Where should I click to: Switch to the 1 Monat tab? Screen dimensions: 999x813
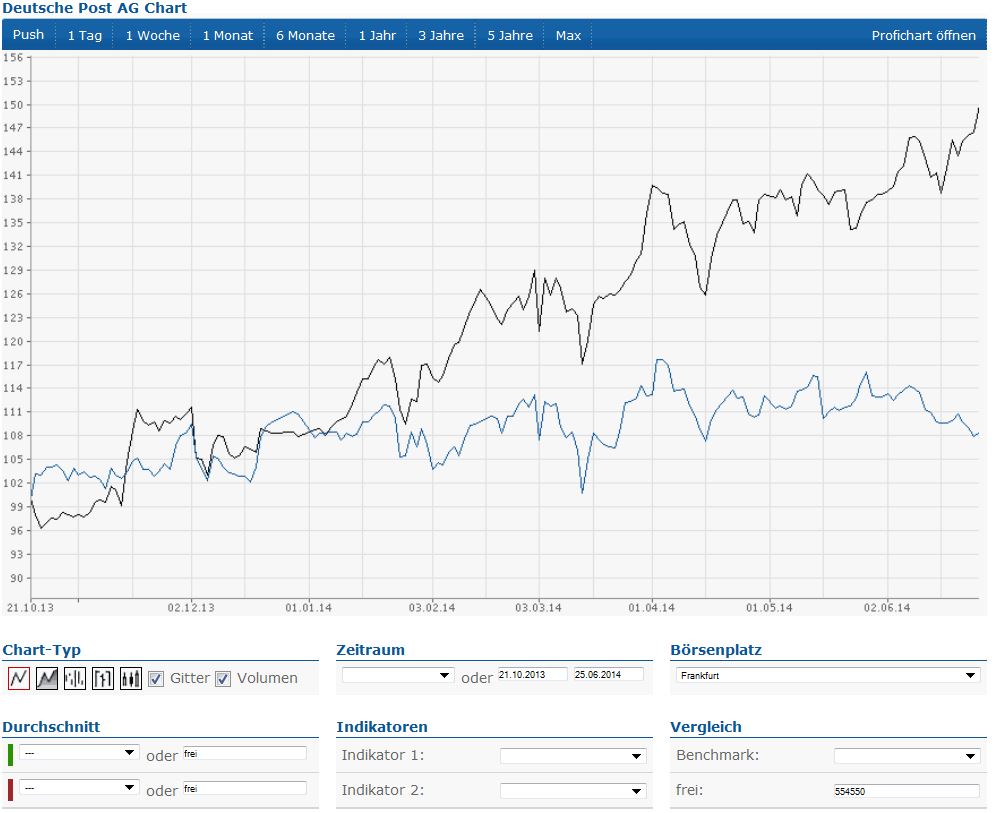(227, 36)
